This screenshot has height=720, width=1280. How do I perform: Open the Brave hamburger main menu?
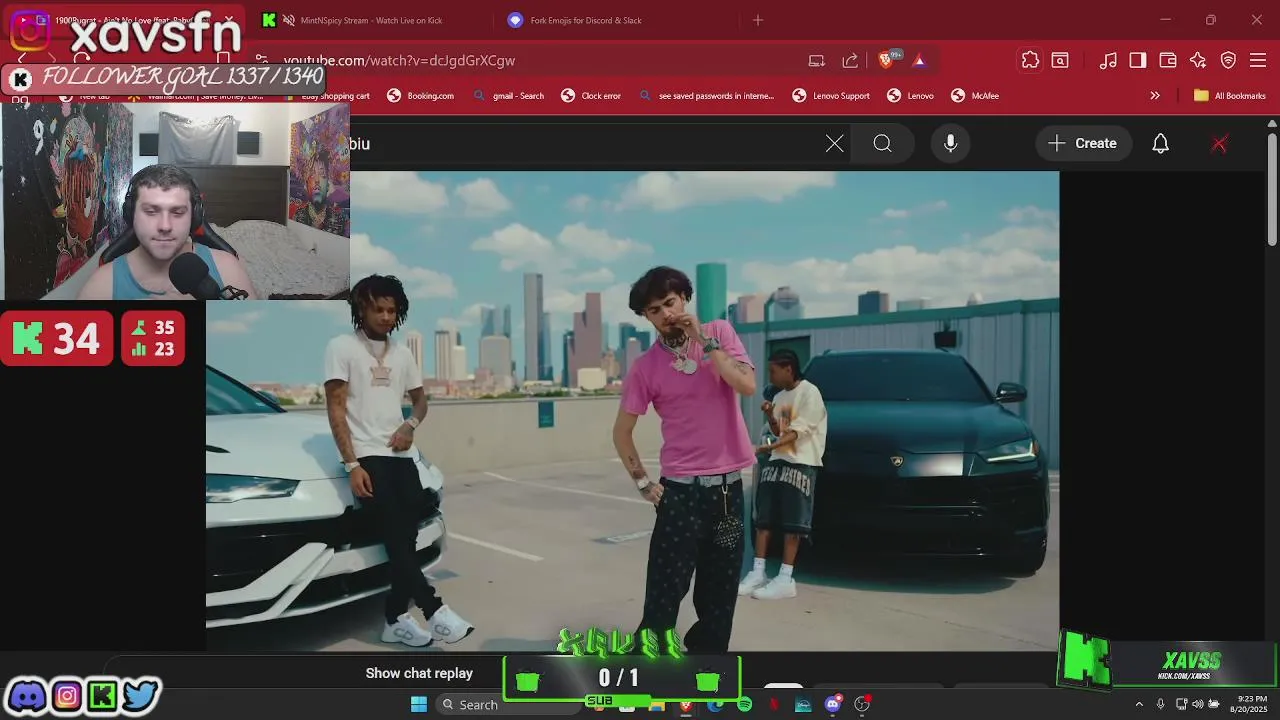pos(1258,60)
